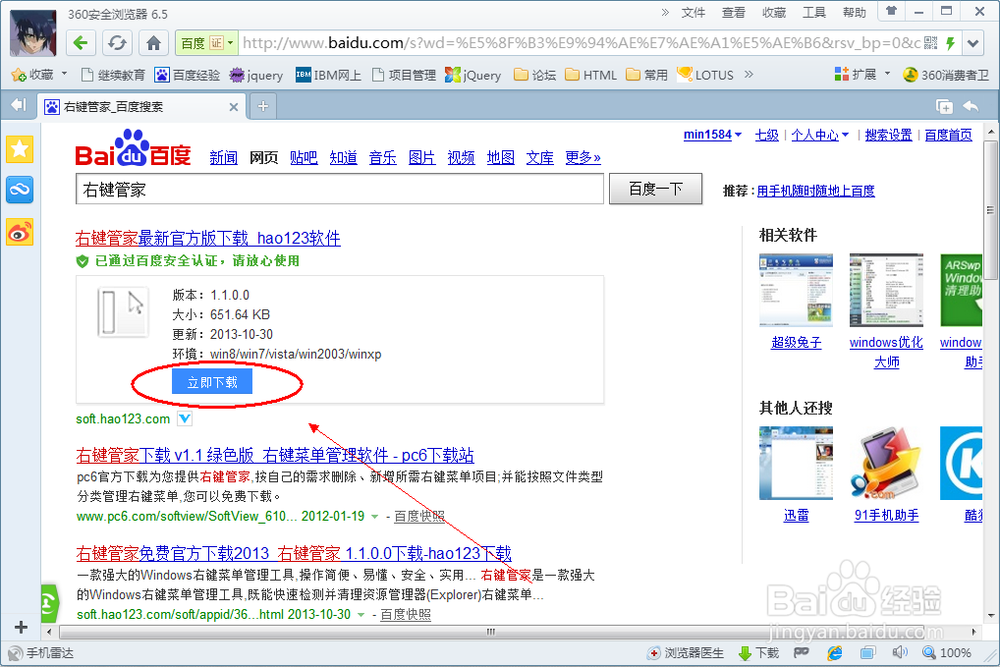Open 百度快照 for the pc6 result
The image size is (1000, 667).
pos(419,517)
